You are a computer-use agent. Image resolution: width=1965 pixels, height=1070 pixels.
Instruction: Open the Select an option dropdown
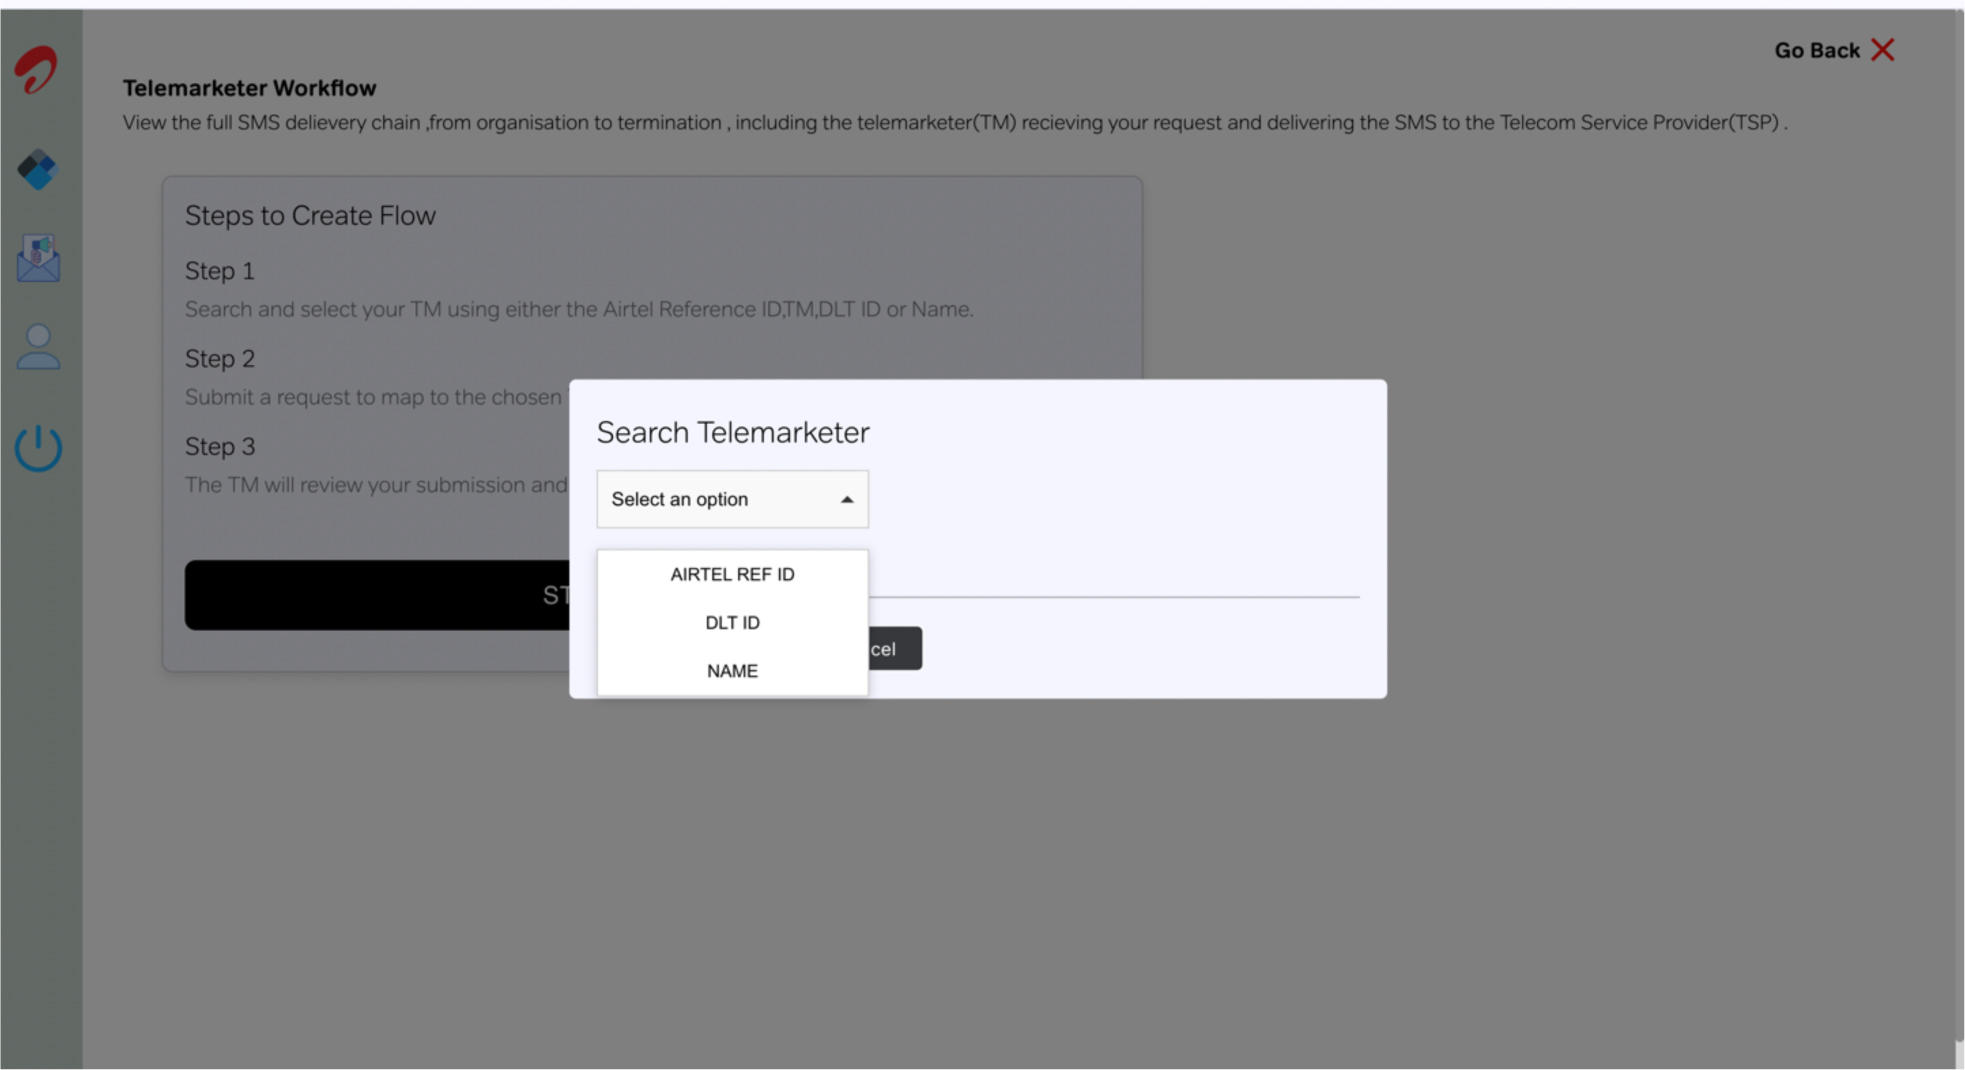(732, 499)
